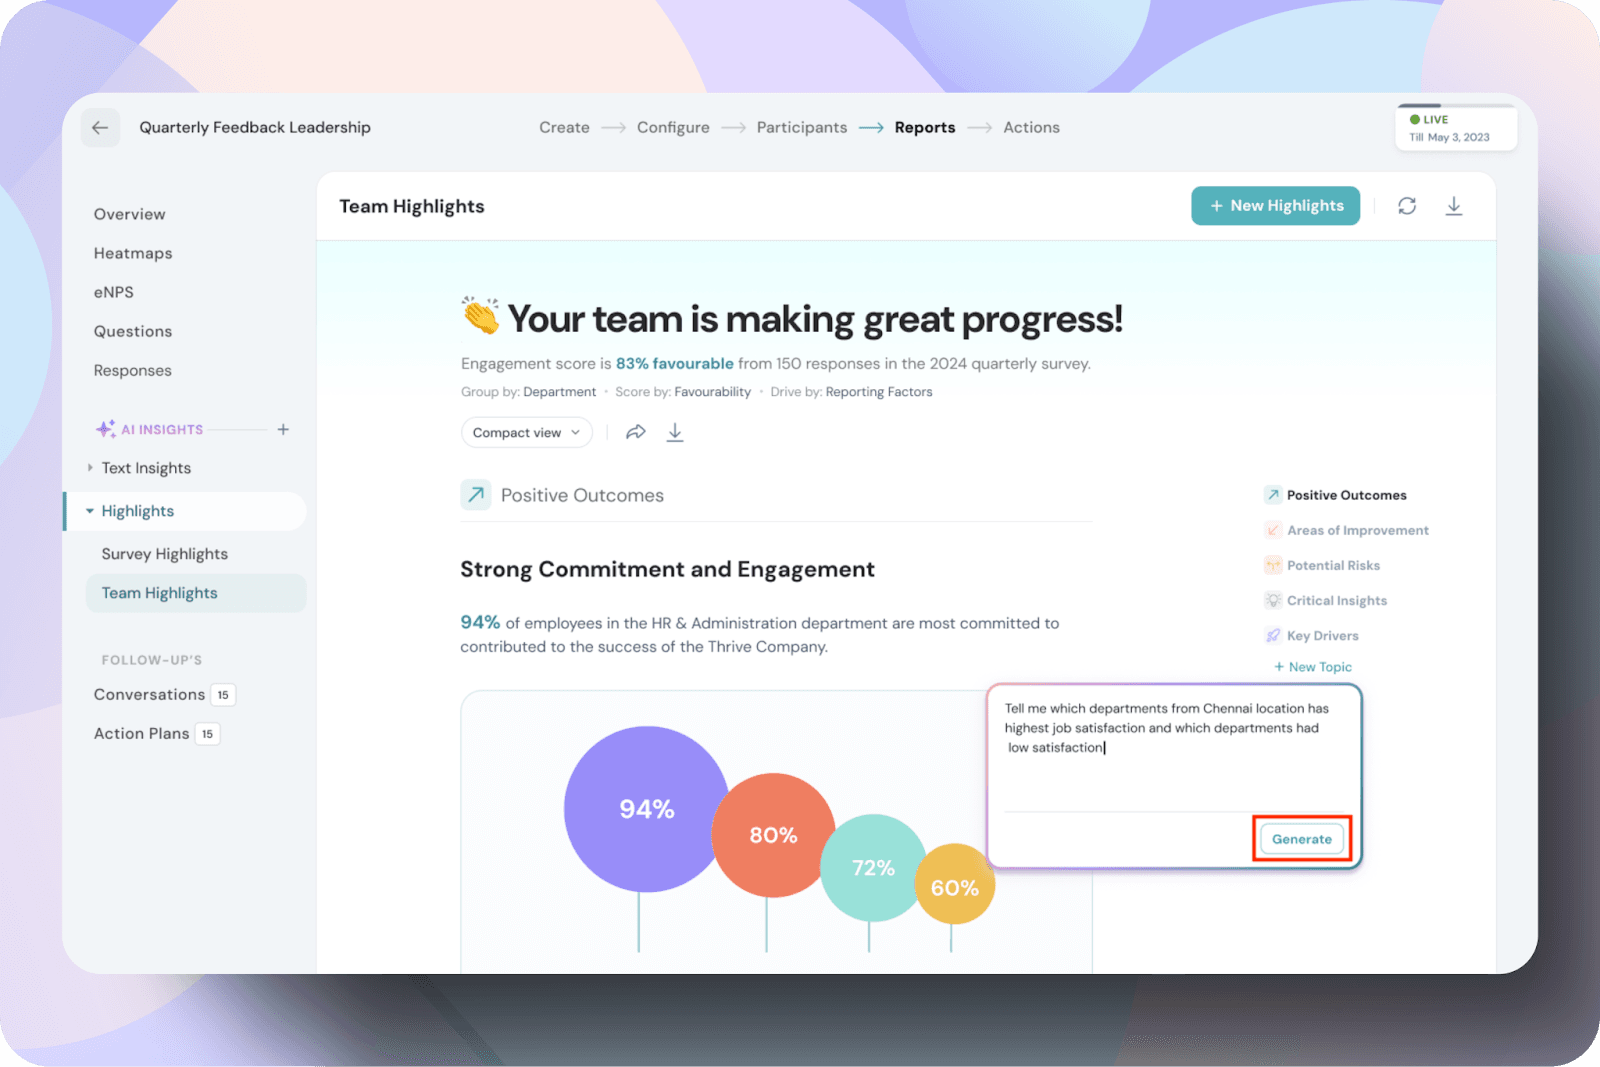Screen dimensions: 1600x1067
Task: Open the Heatmaps report page
Action: [133, 253]
